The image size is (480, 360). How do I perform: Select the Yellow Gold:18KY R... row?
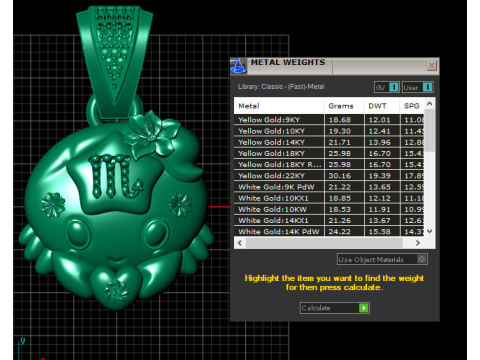click(329, 164)
